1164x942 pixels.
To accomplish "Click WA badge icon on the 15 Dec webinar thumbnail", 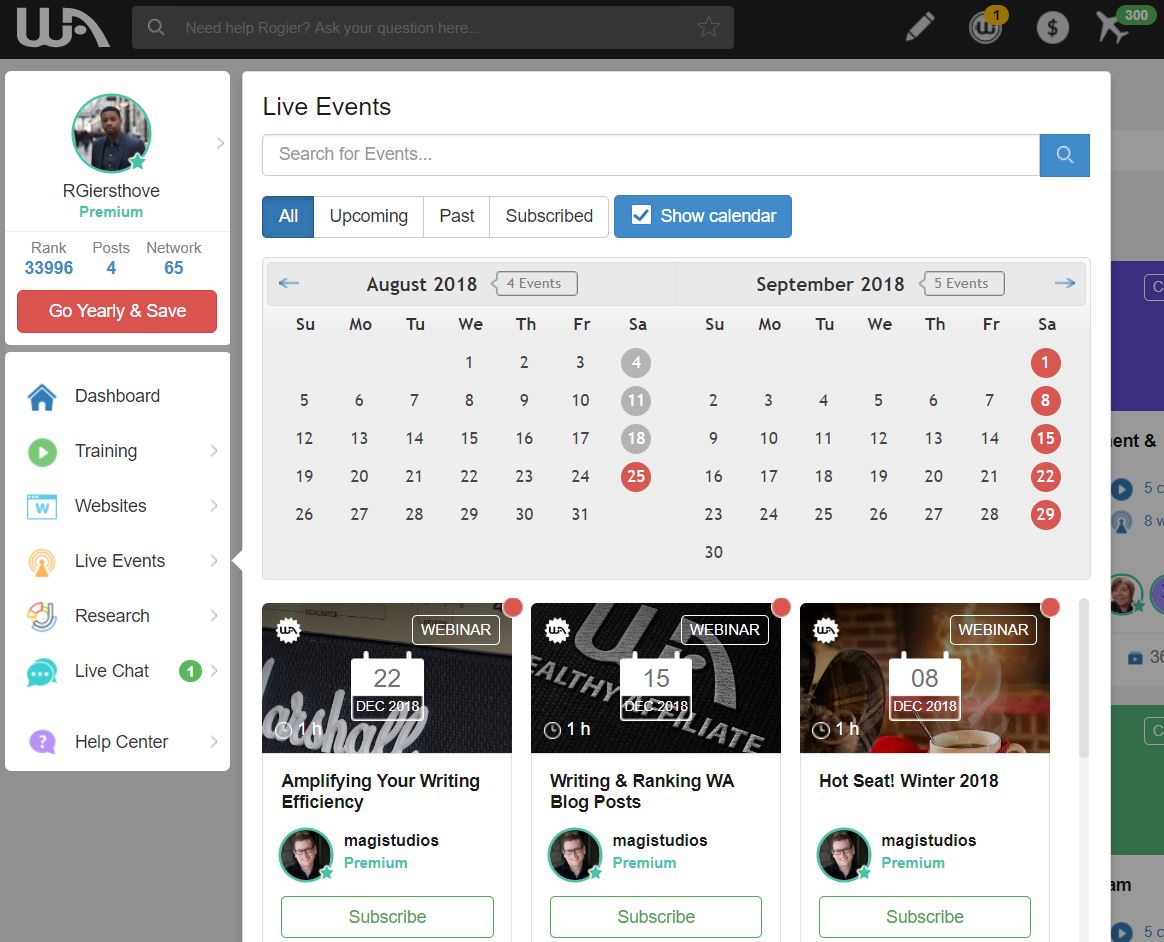I will [558, 630].
